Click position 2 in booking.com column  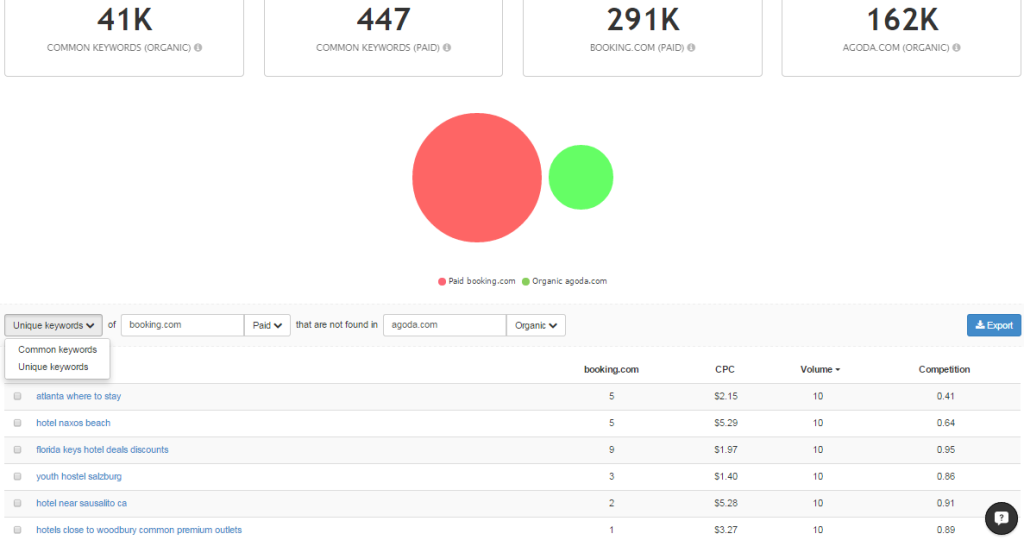[611, 503]
